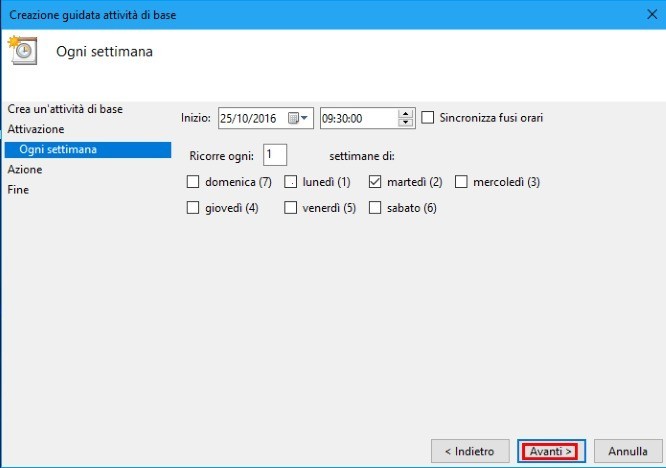The image size is (666, 468).
Task: Open the start date calendar picker
Action: pos(299,118)
